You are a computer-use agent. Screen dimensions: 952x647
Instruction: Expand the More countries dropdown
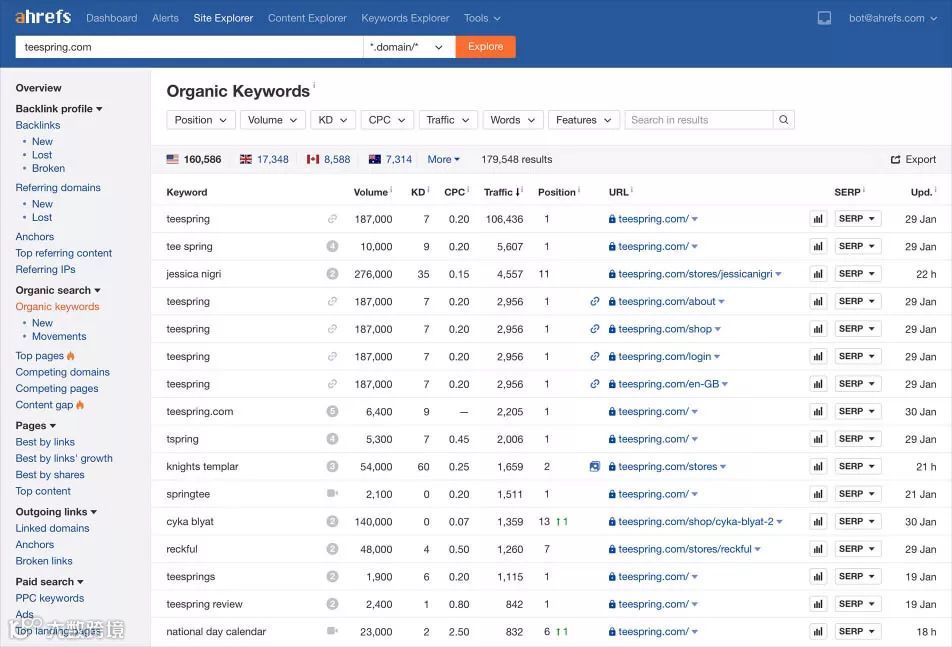(x=443, y=160)
